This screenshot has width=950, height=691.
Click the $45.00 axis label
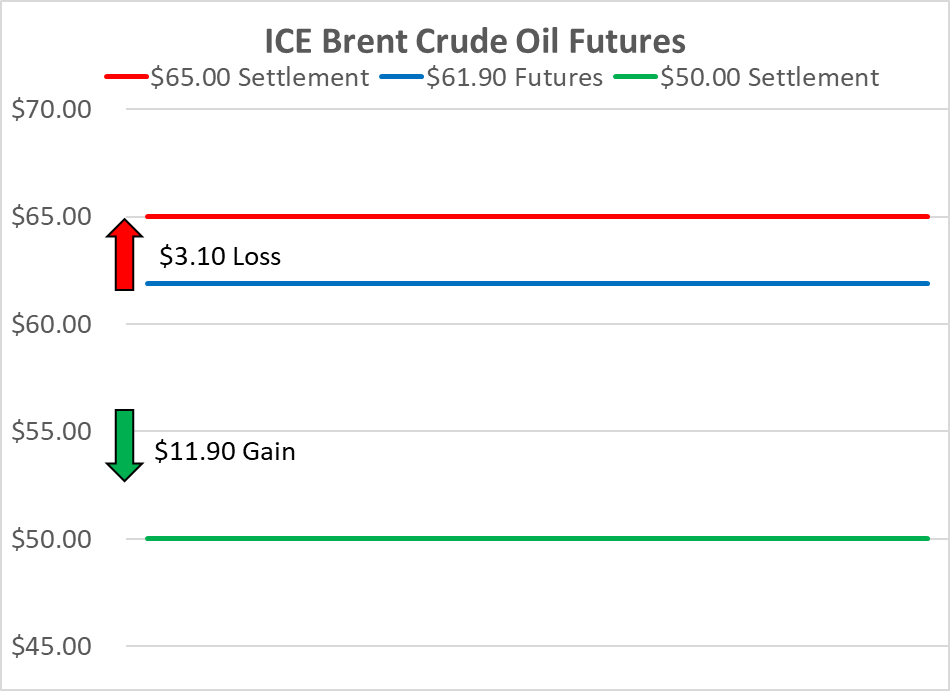(52, 646)
